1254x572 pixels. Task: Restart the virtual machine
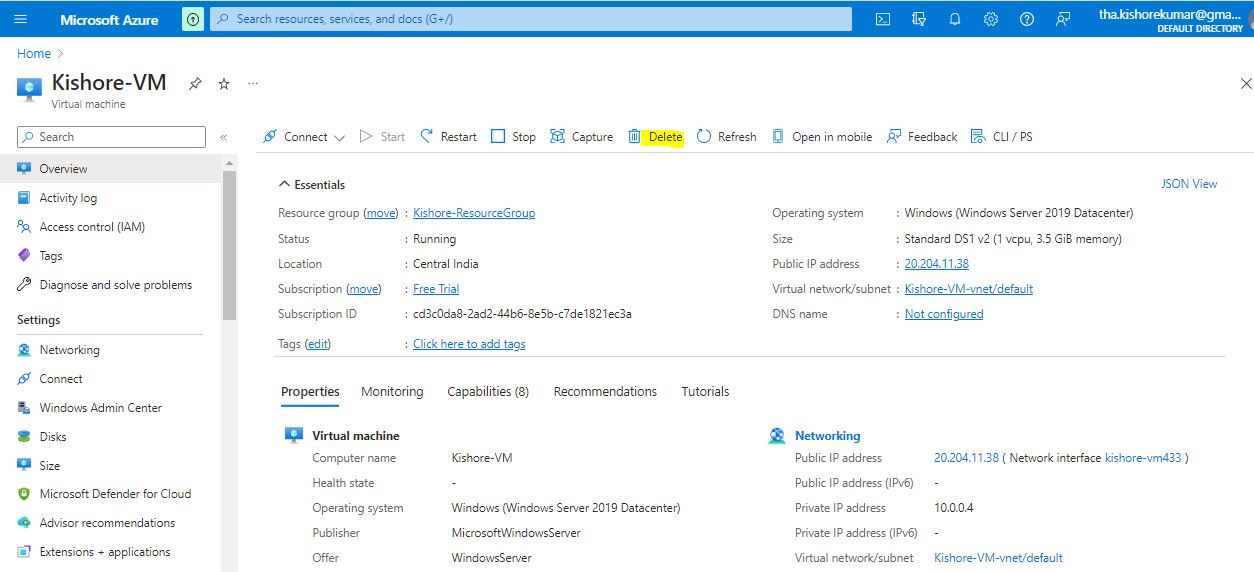pyautogui.click(x=448, y=137)
